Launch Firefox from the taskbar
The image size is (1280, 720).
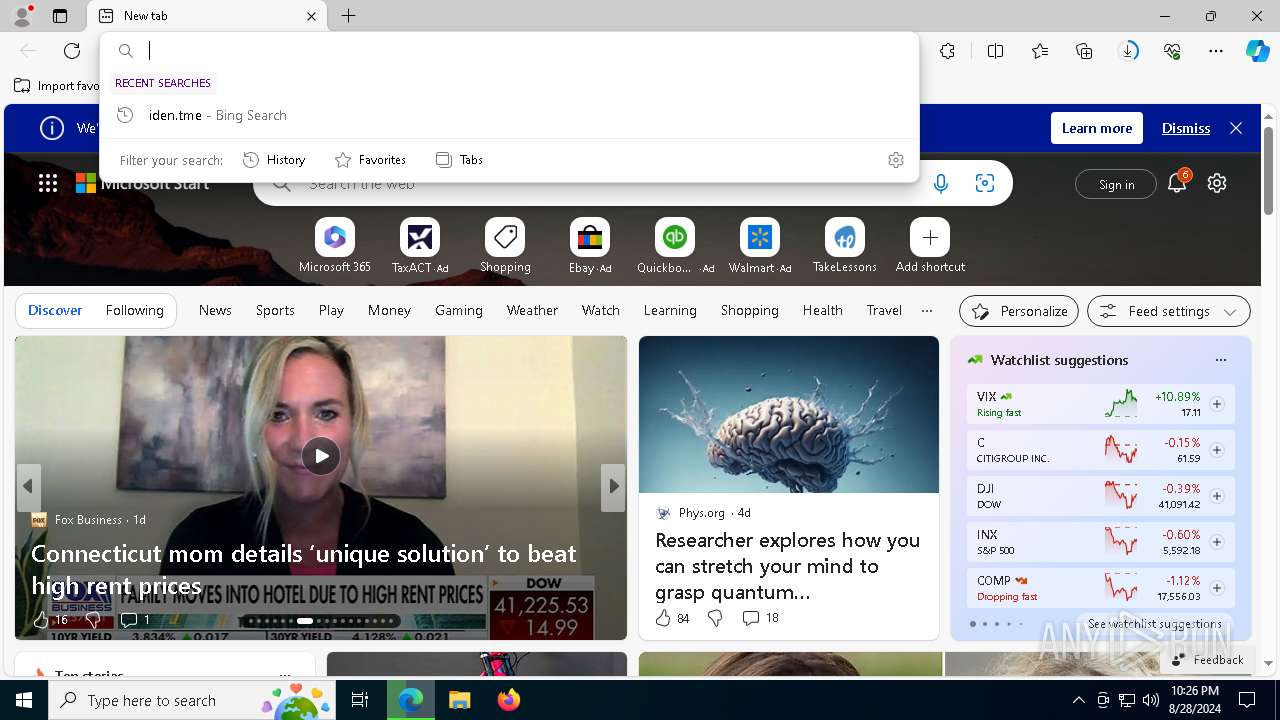(x=509, y=700)
